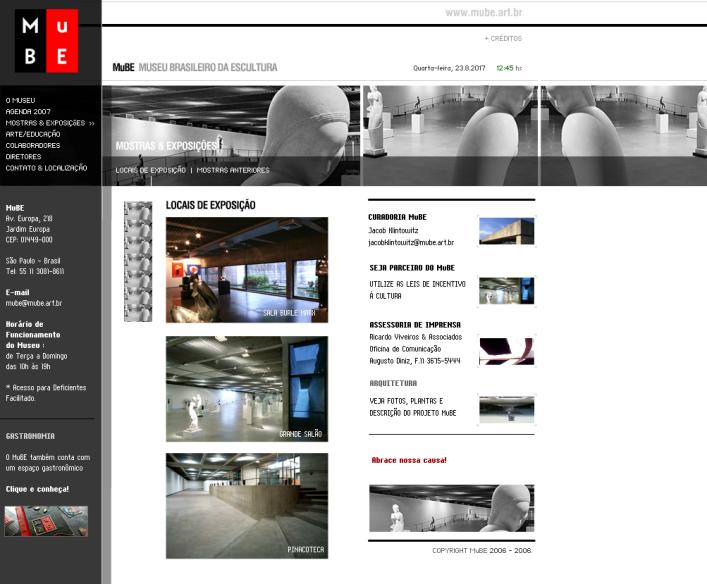Click the Assessoria de Imprensa heading
Viewport: 707px width, 584px height.
(x=415, y=325)
